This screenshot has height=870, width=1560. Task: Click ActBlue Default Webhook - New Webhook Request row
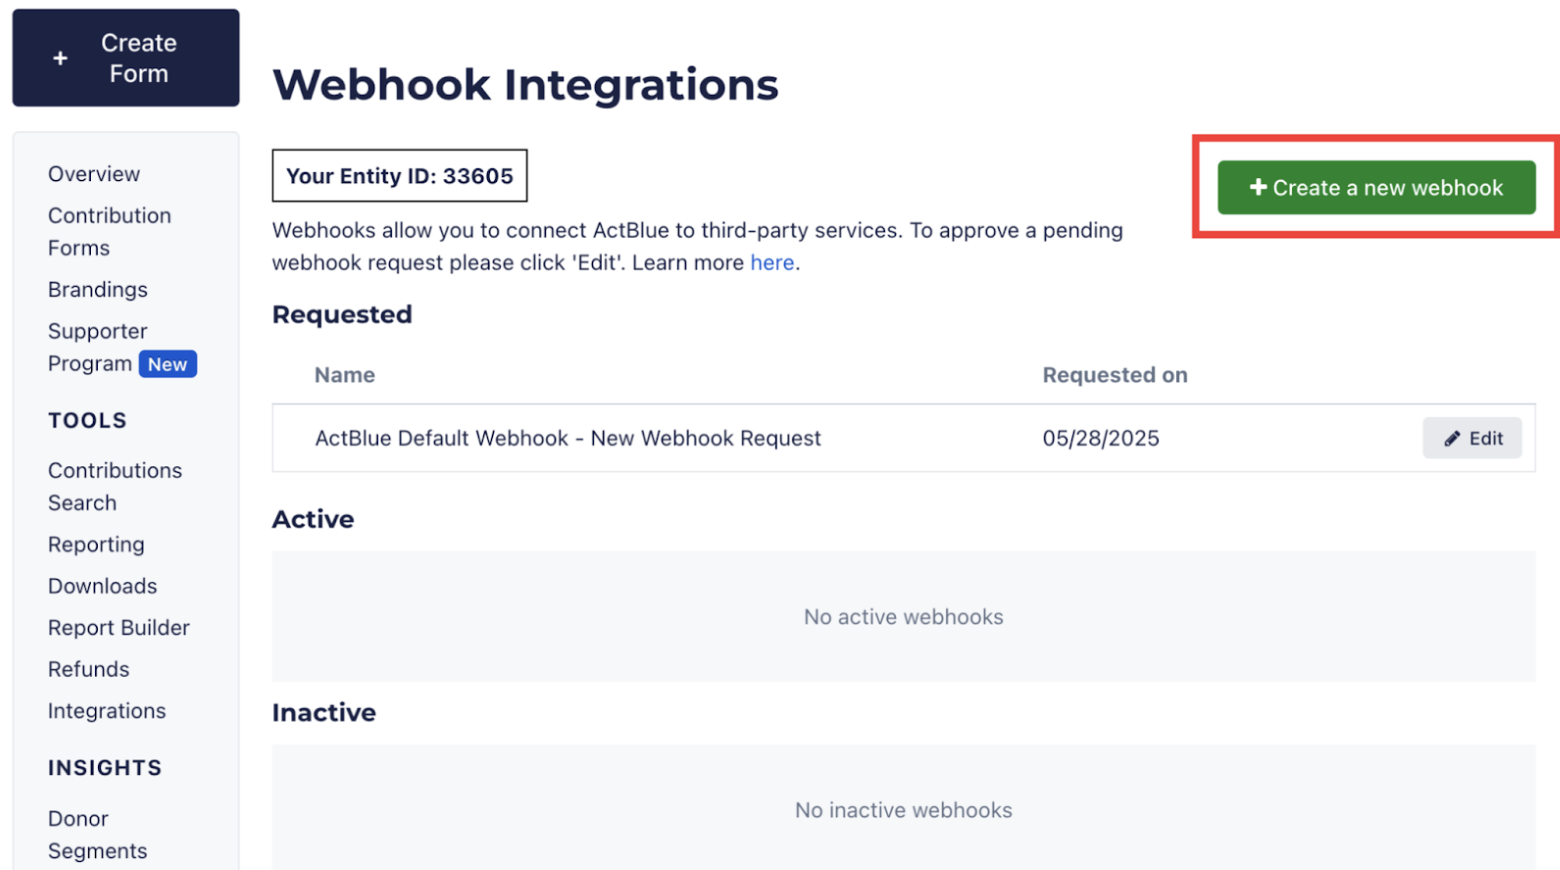903,438
